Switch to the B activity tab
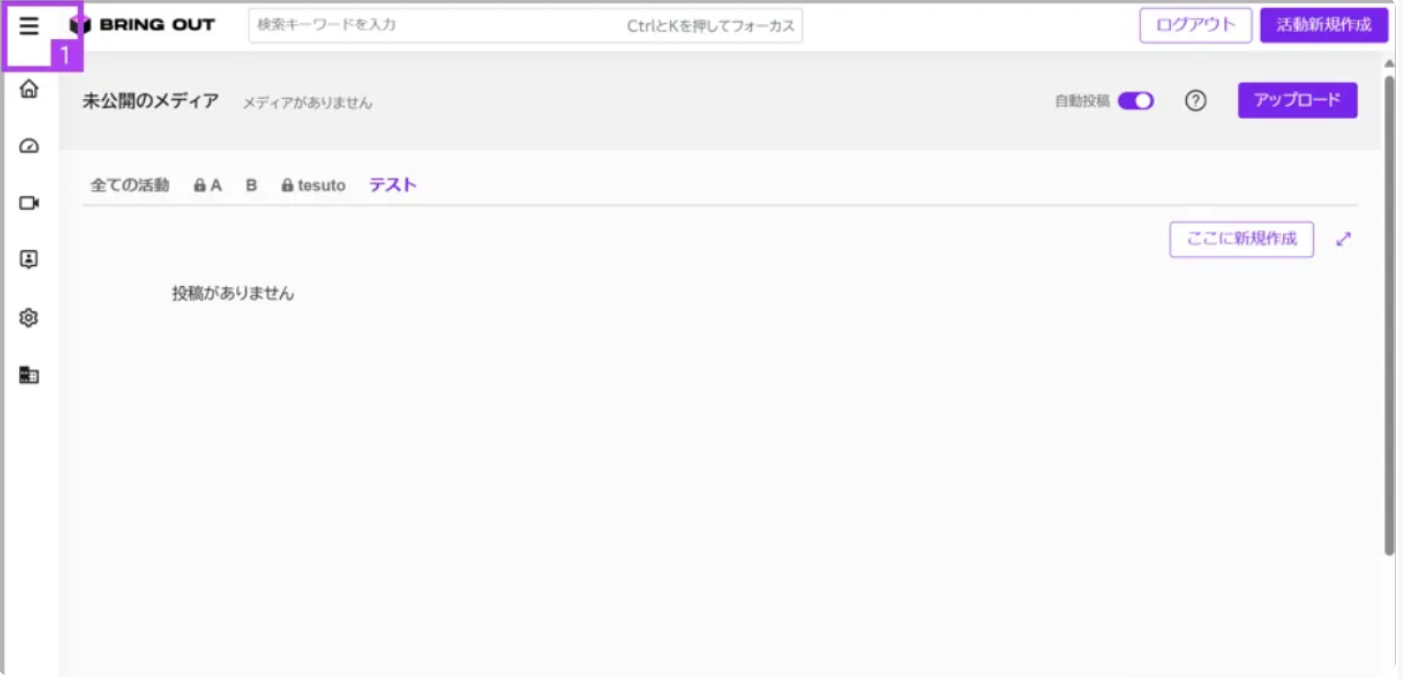The width and height of the screenshot is (1403, 680). [x=252, y=186]
